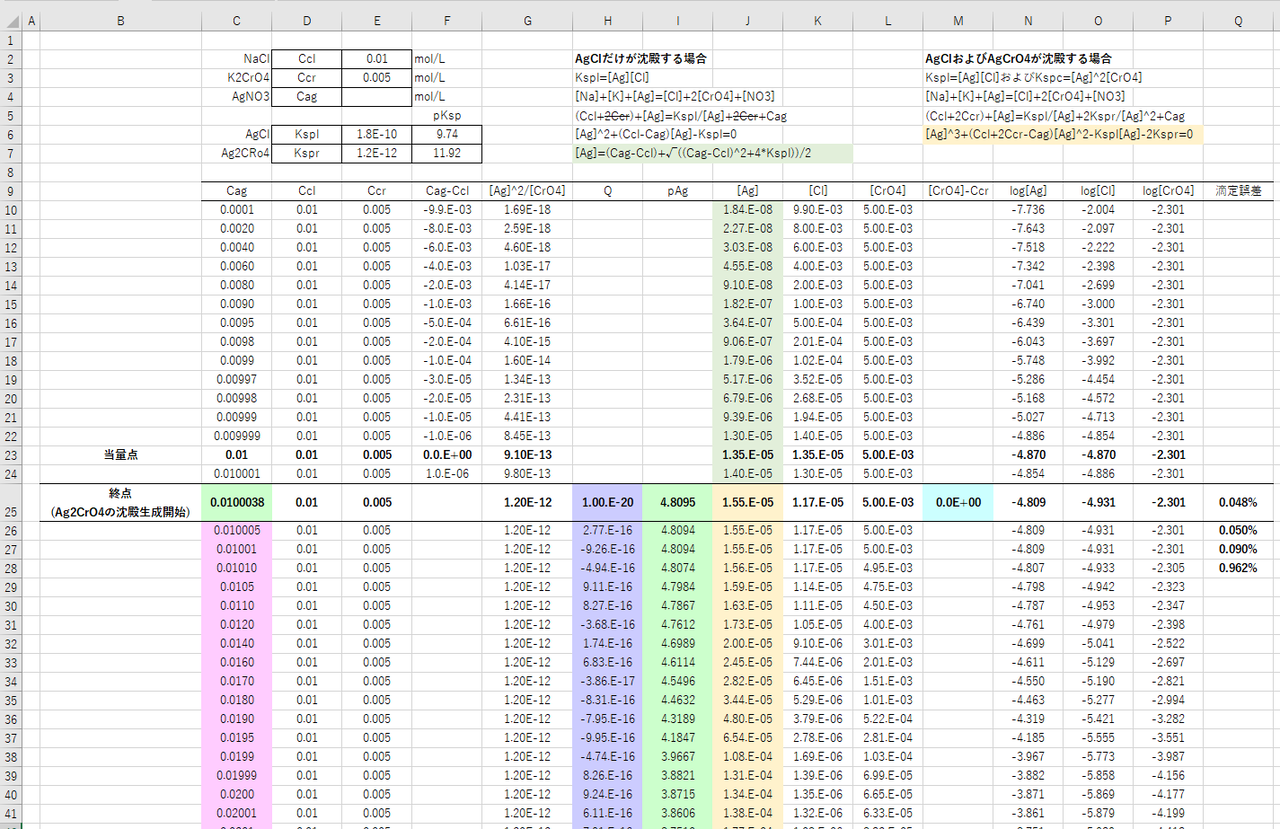This screenshot has width=1280, height=829.
Task: Select column Q header
Action: click(1238, 21)
